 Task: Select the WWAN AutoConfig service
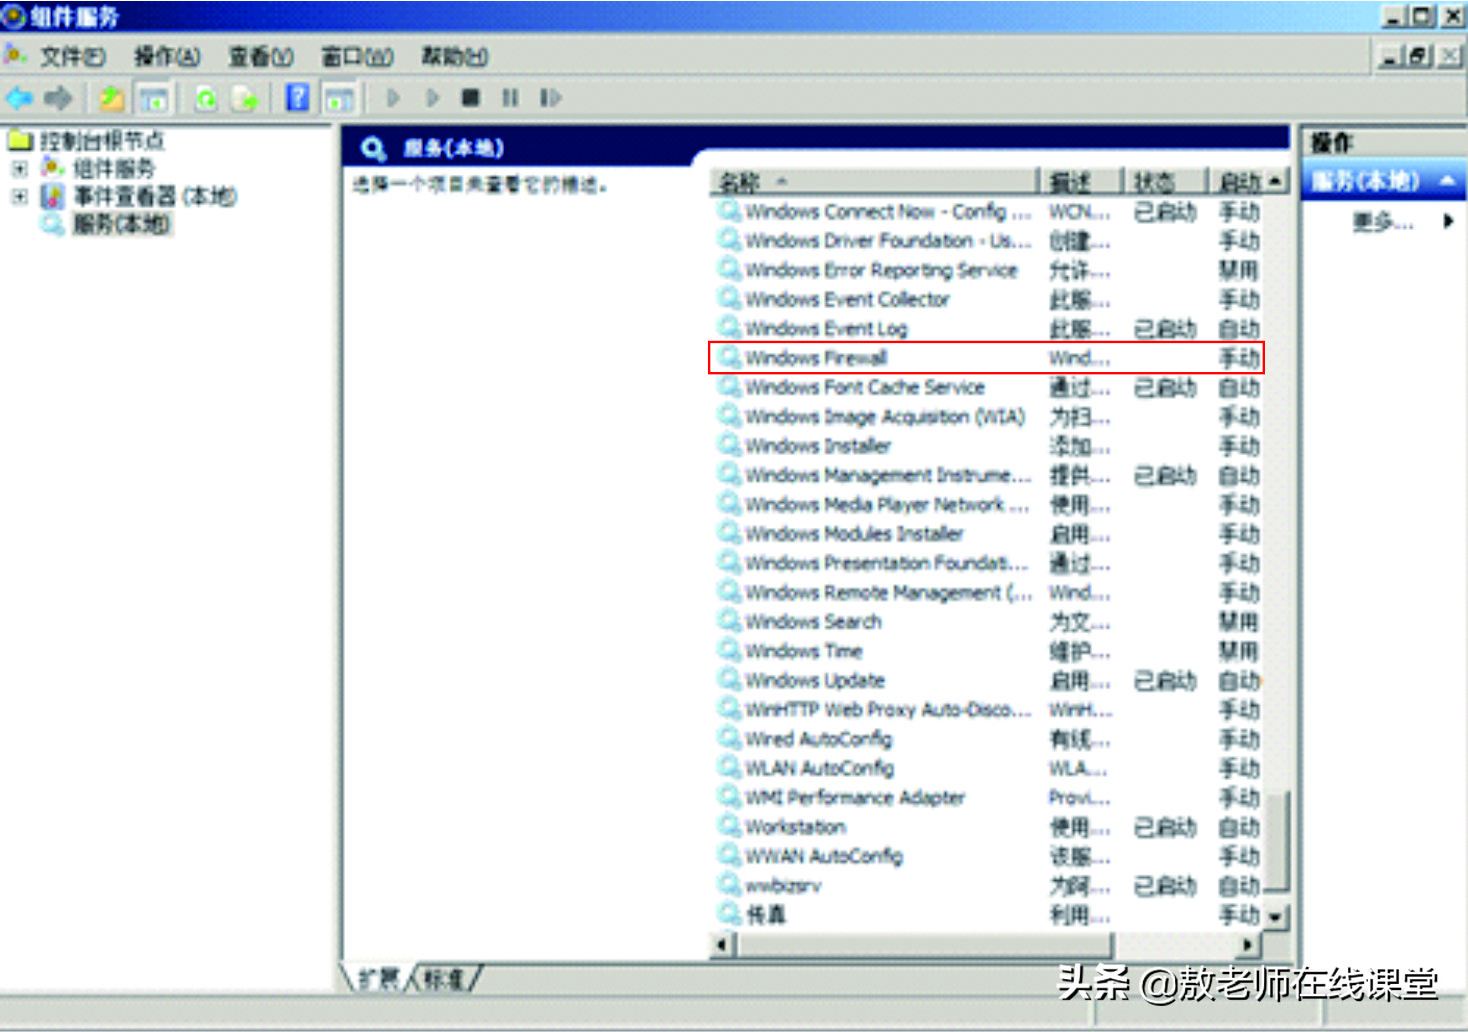pos(986,856)
